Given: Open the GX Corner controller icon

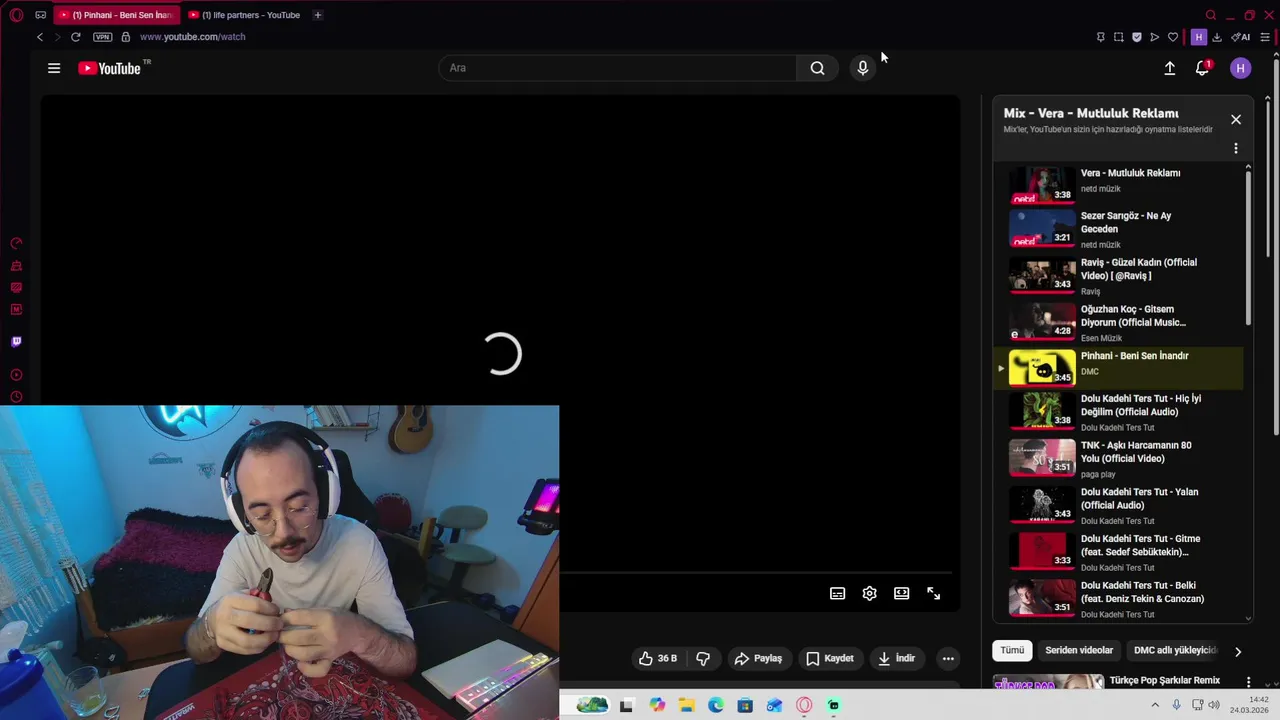Looking at the screenshot, I should 40,15.
